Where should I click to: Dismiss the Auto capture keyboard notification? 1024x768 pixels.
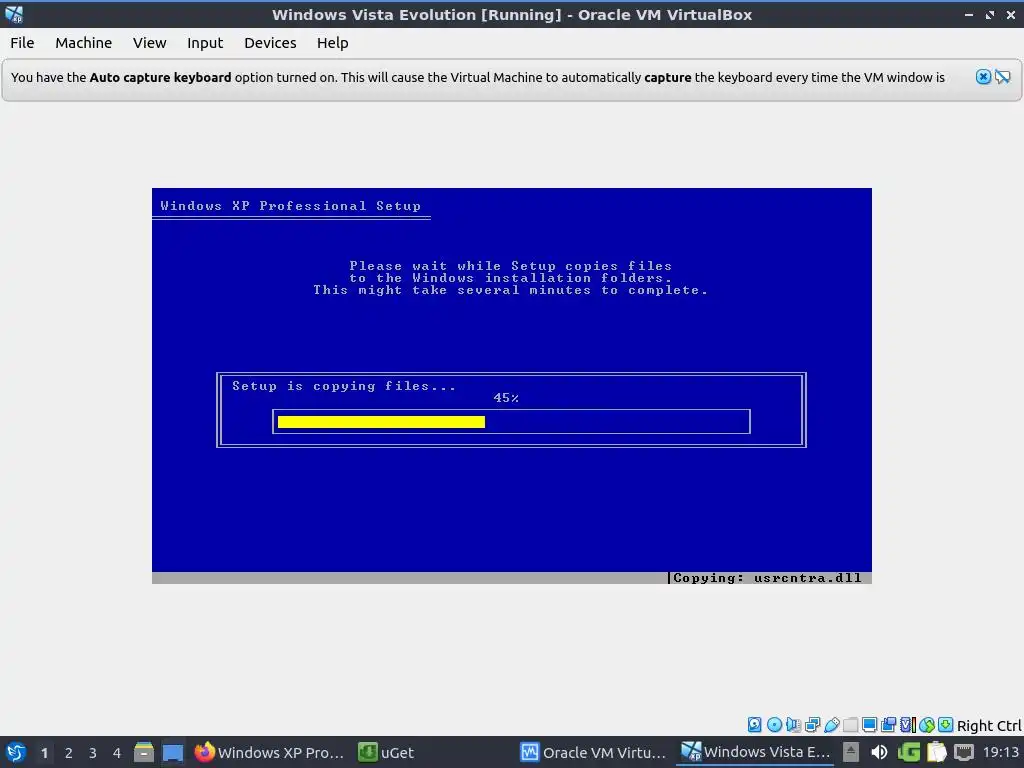[x=983, y=77]
